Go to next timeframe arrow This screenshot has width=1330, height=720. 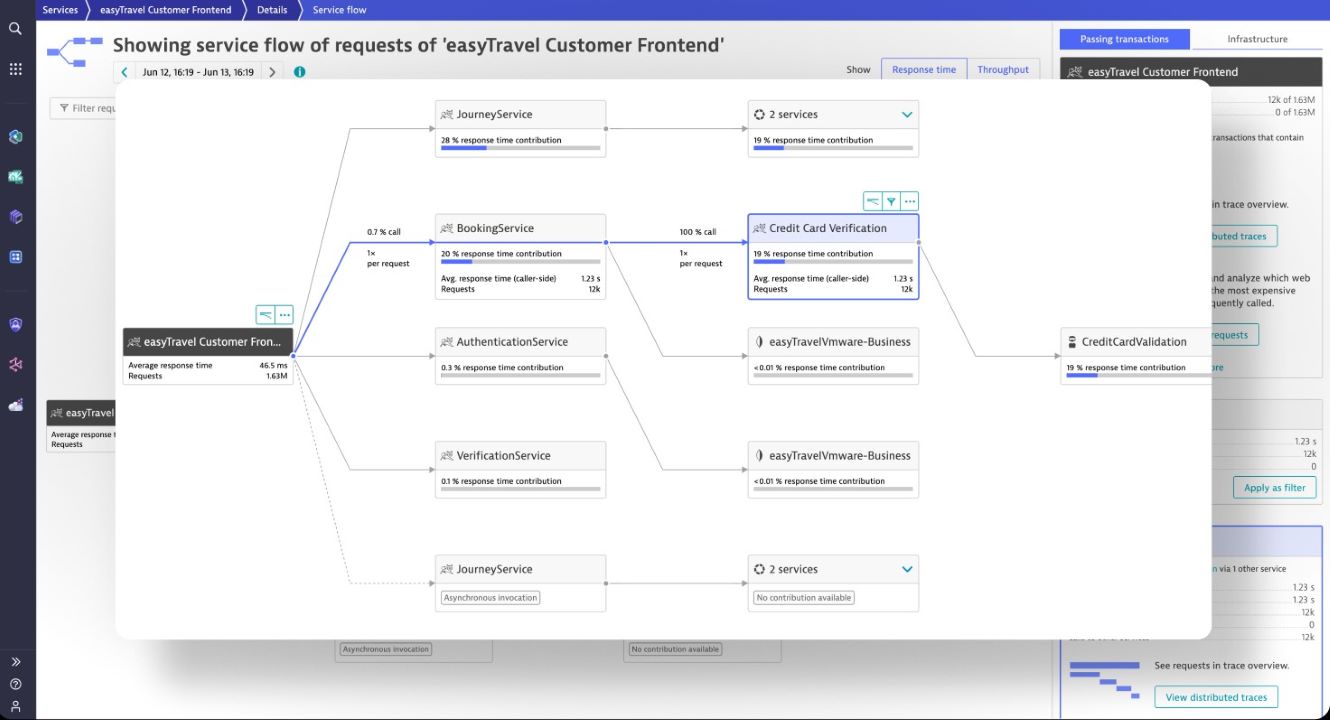pos(272,72)
